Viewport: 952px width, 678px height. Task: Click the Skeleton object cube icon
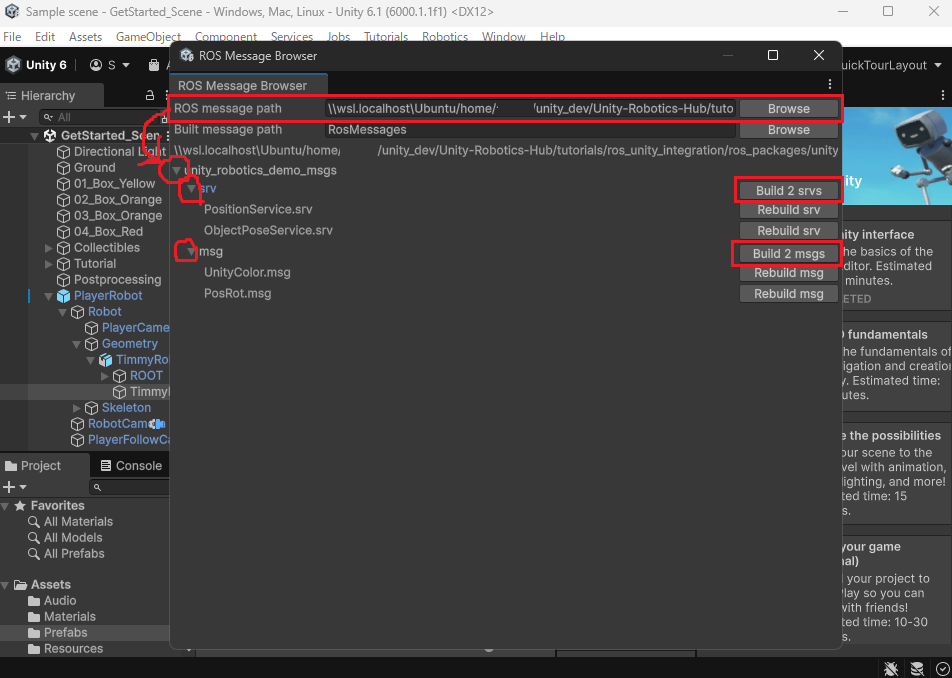pos(92,408)
